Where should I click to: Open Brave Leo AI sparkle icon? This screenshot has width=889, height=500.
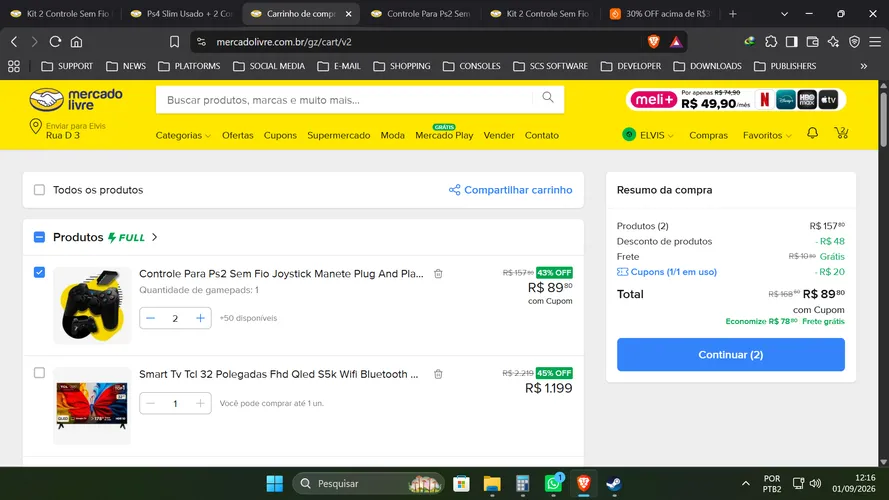pos(833,41)
